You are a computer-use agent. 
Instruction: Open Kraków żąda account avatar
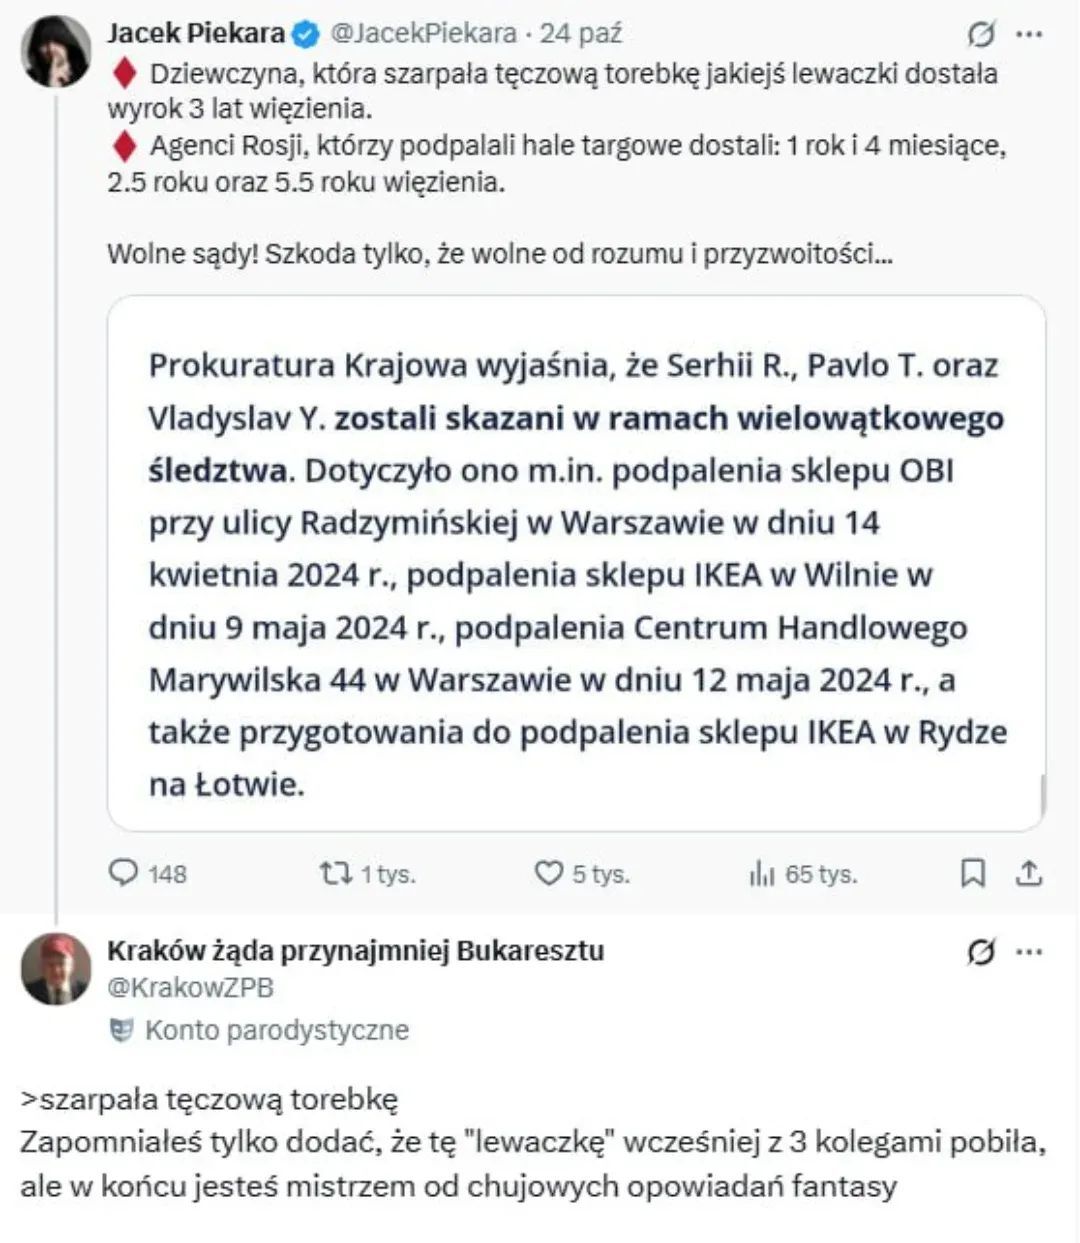tap(56, 968)
